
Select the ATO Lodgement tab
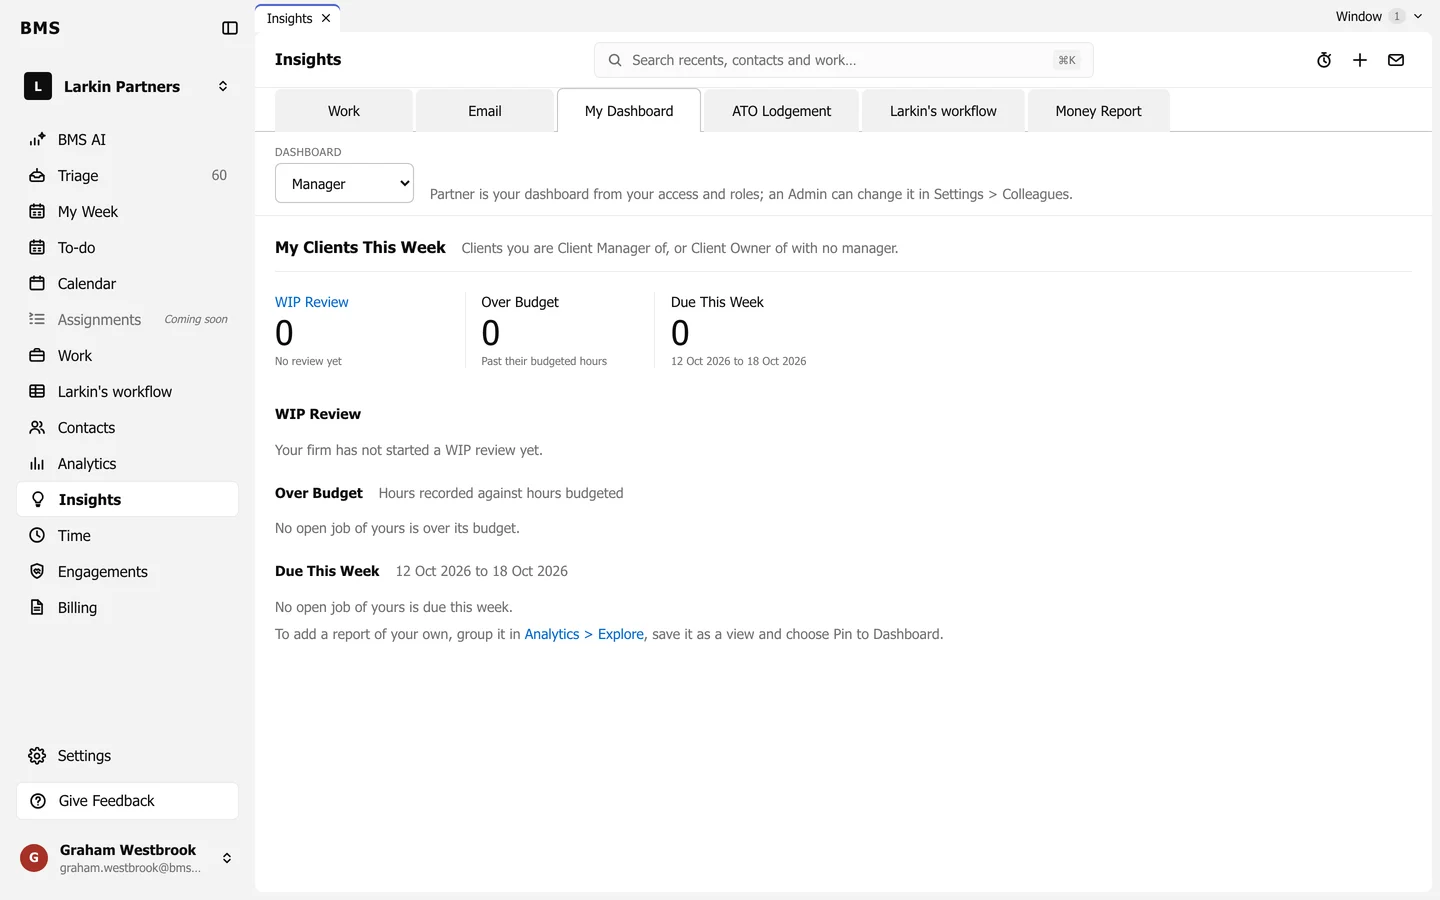click(781, 111)
